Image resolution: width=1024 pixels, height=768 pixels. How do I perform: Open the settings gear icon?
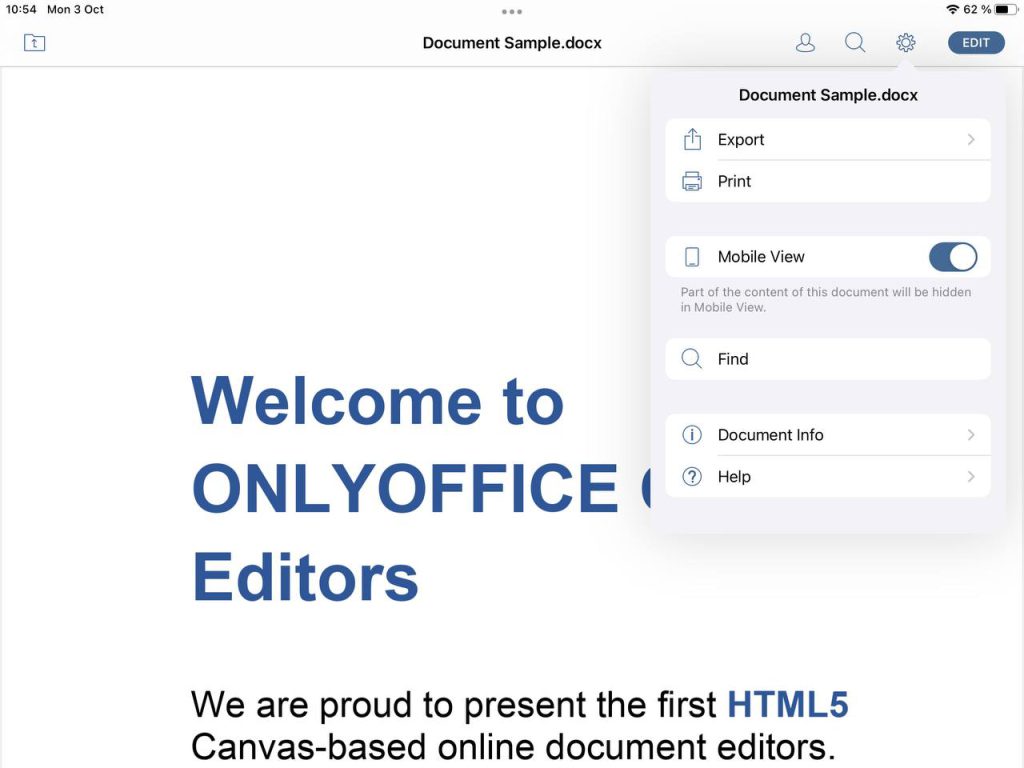905,43
